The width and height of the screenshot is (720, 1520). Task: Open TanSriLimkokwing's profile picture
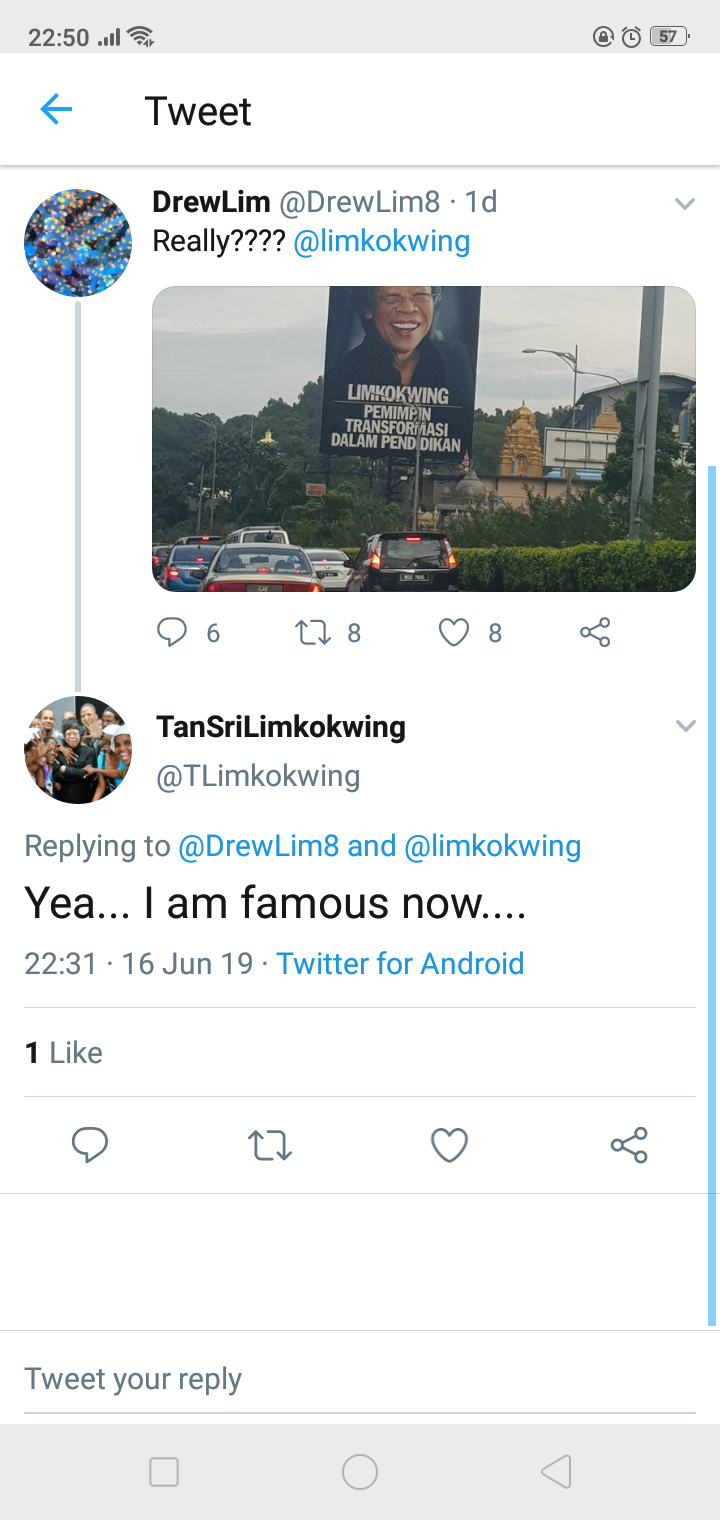(78, 750)
